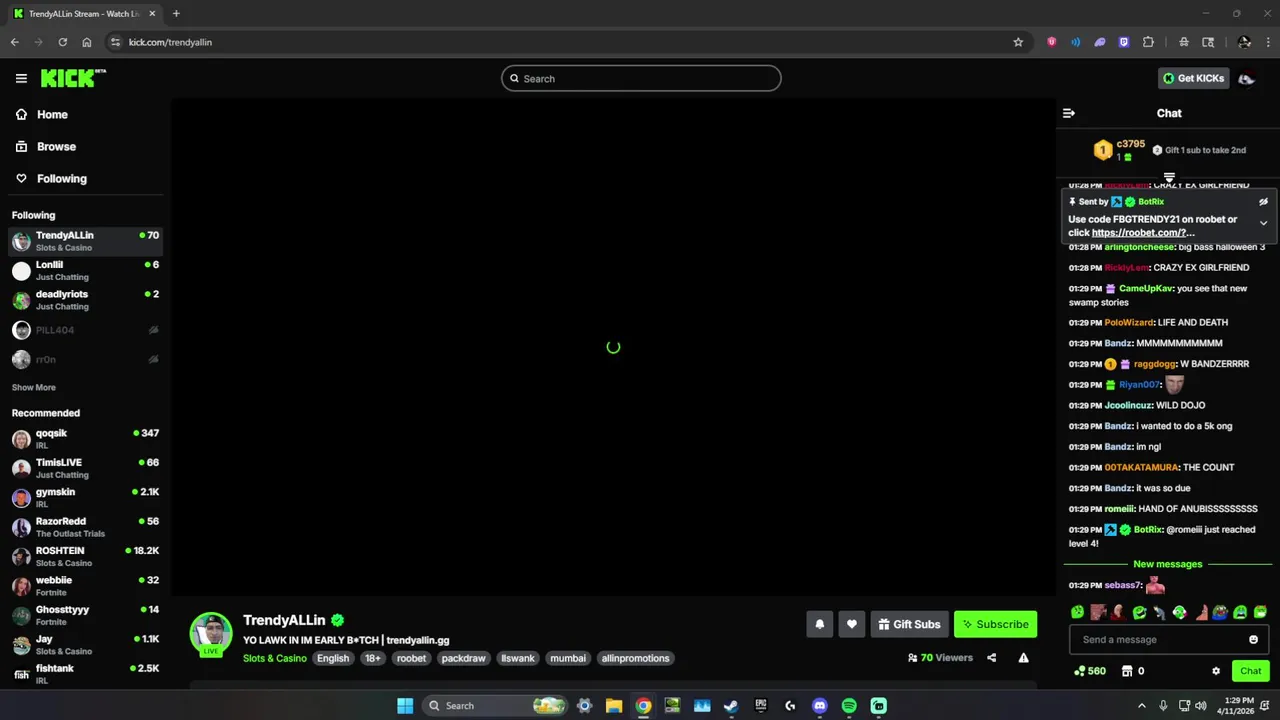Reload the page in Chrome

(x=62, y=42)
